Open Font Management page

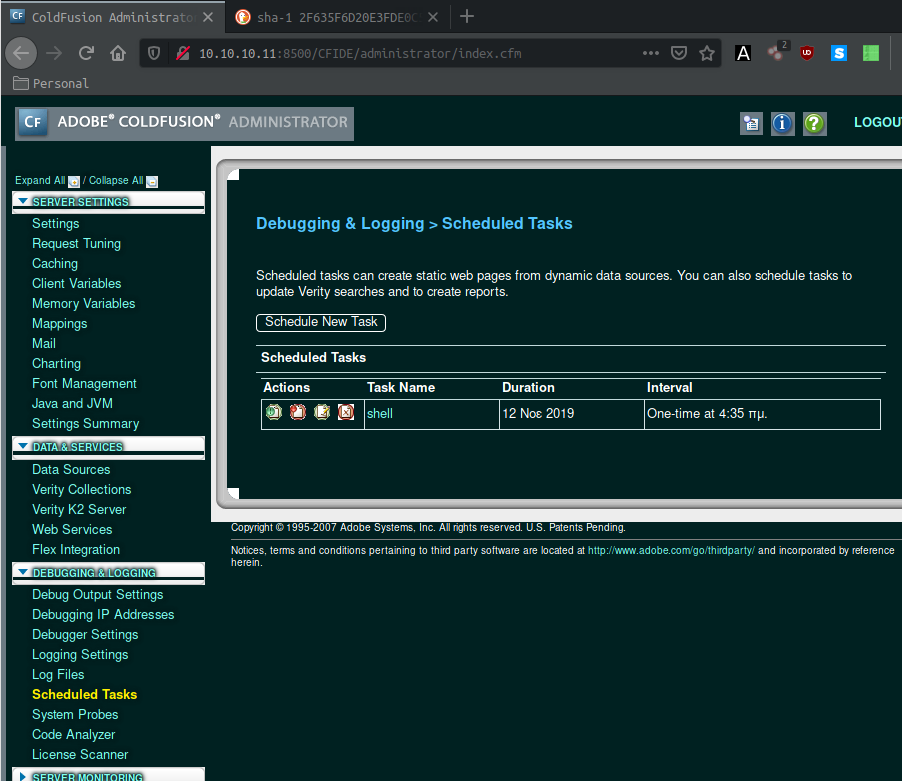[84, 384]
